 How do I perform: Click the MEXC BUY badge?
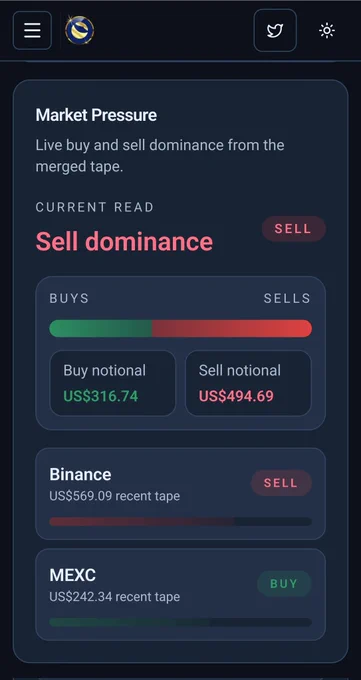[284, 583]
